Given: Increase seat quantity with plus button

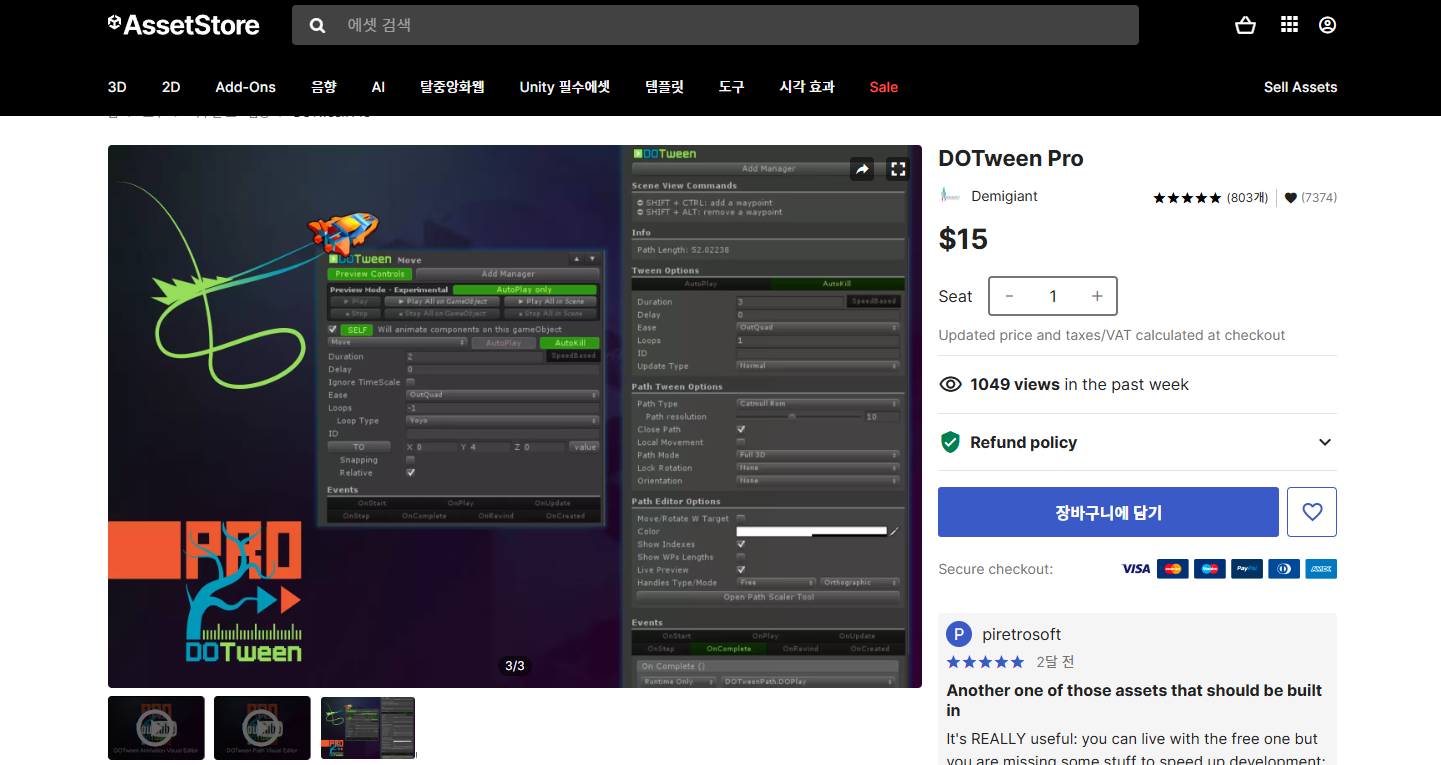Looking at the screenshot, I should (1097, 296).
